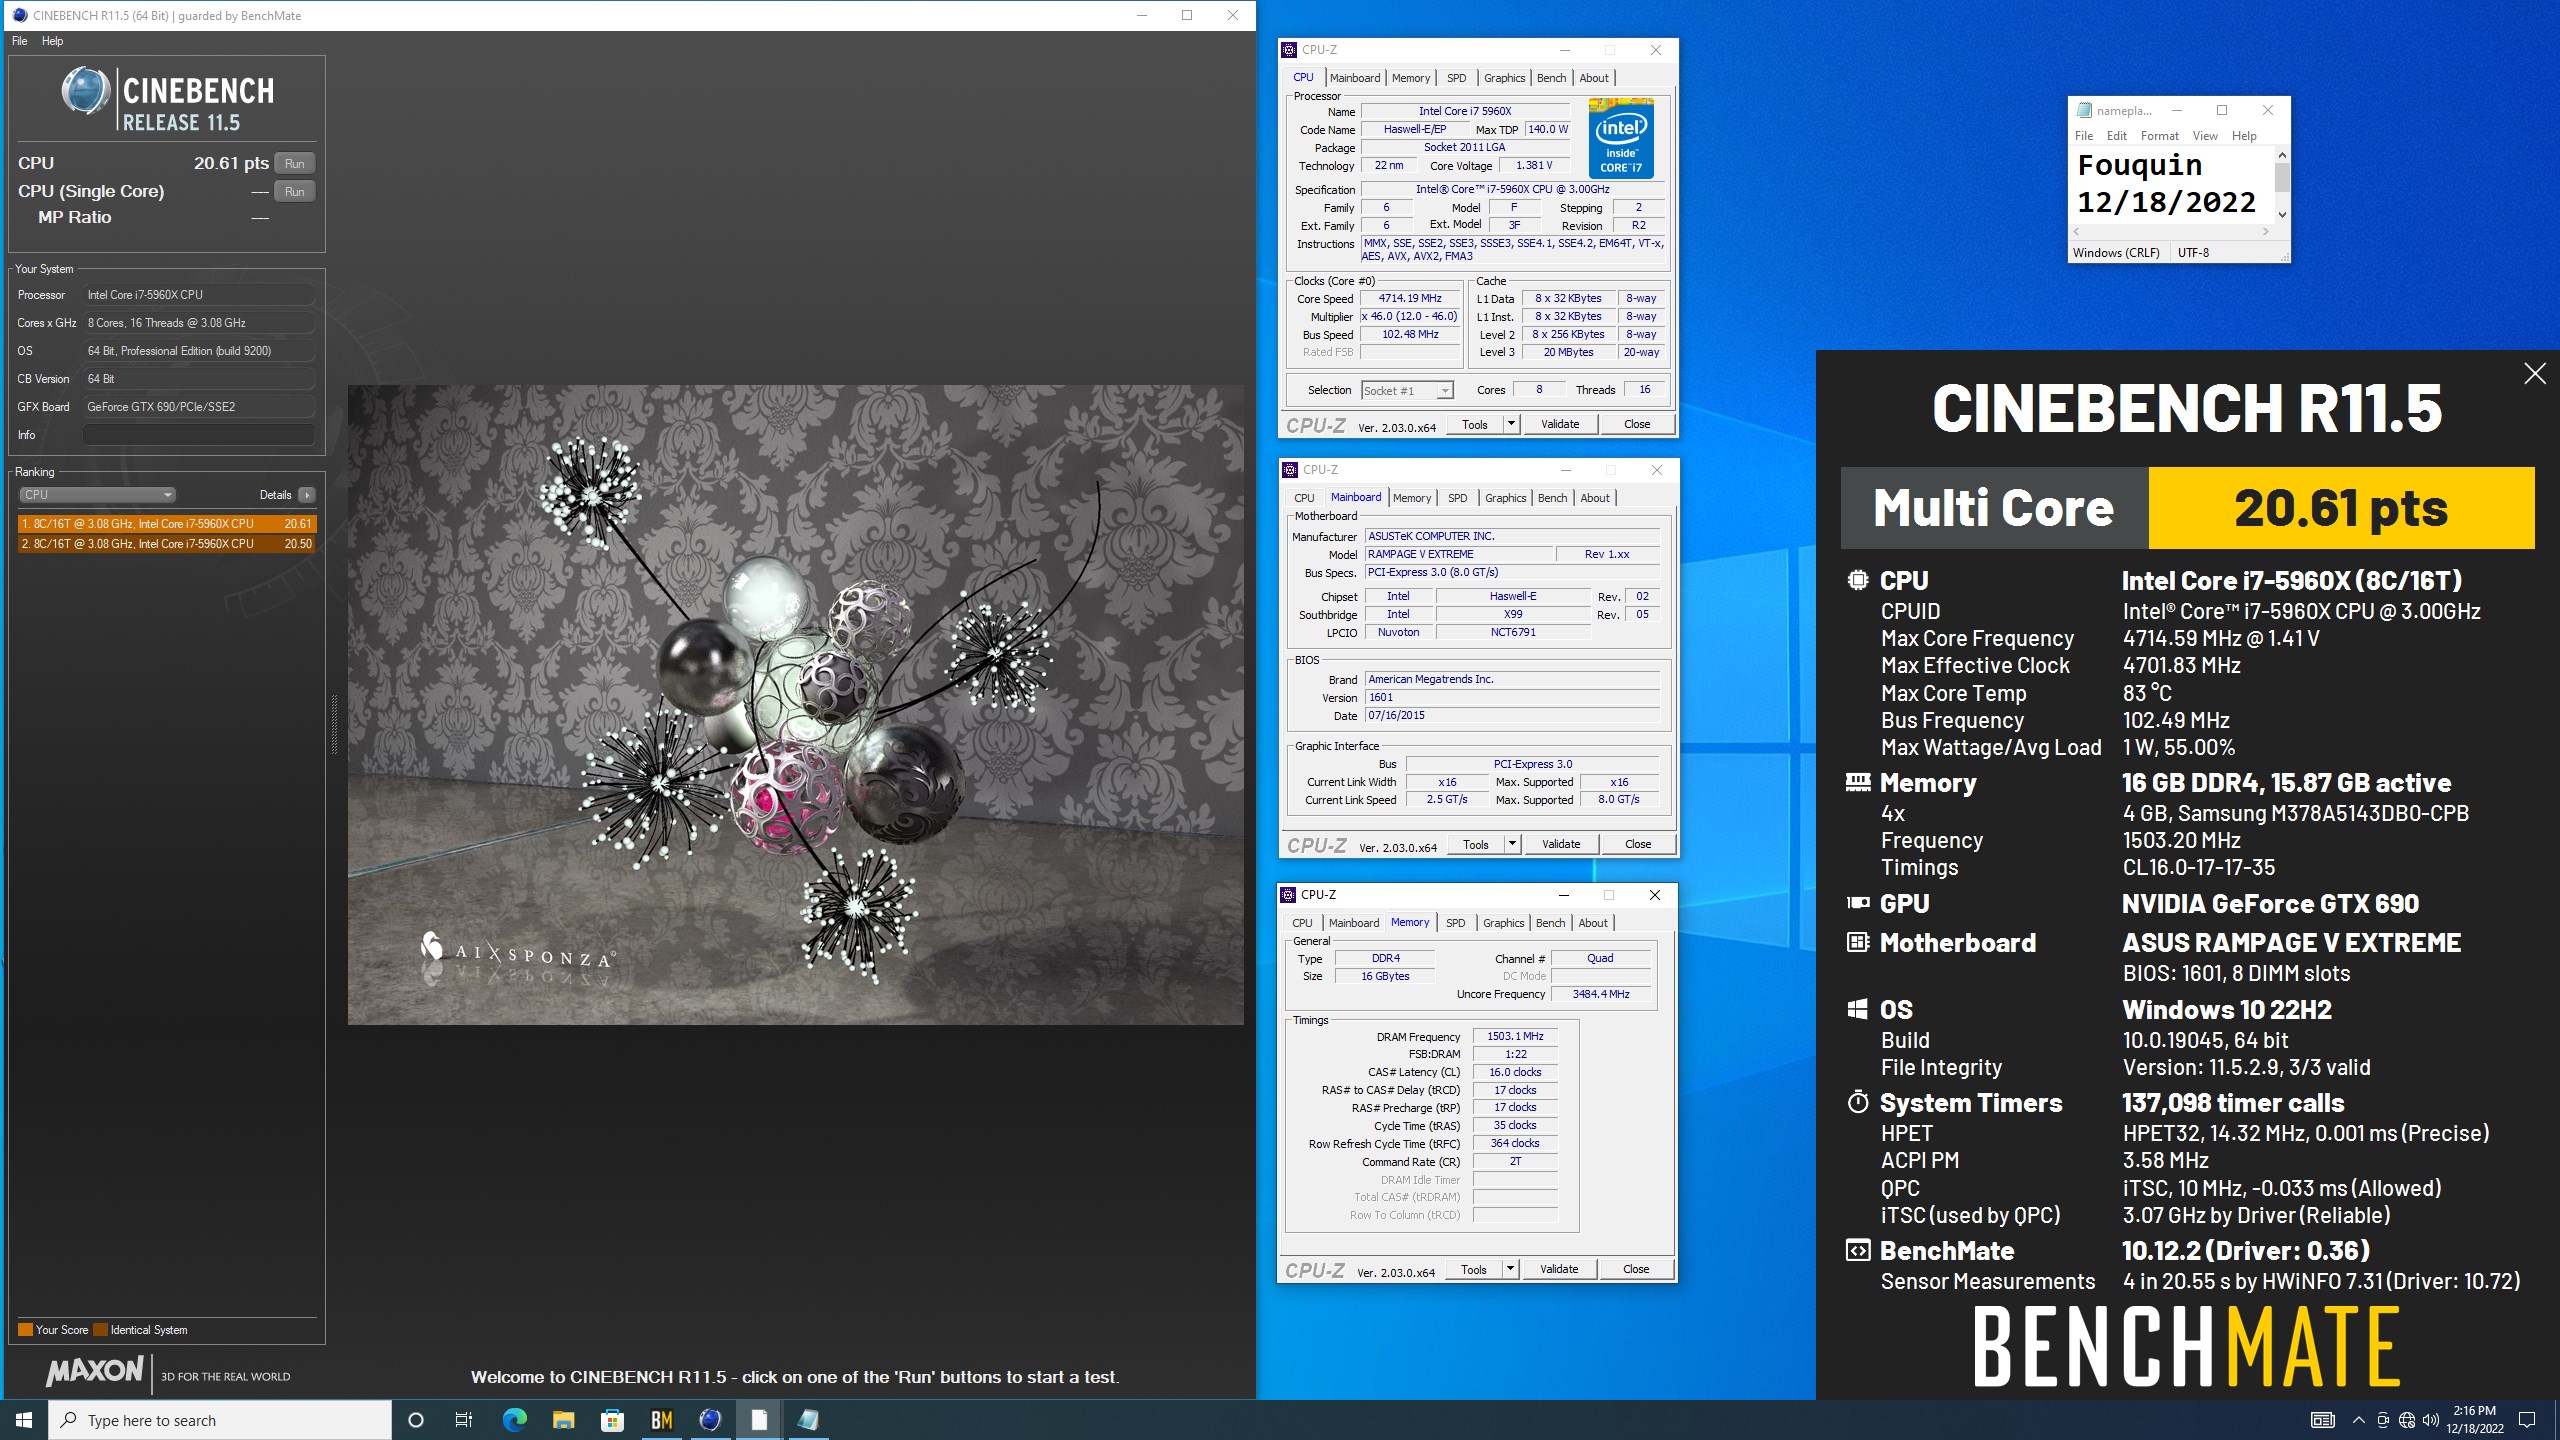The width and height of the screenshot is (2560, 1440).
Task: Open SPD tab in top CPU-Z window
Action: point(1457,78)
